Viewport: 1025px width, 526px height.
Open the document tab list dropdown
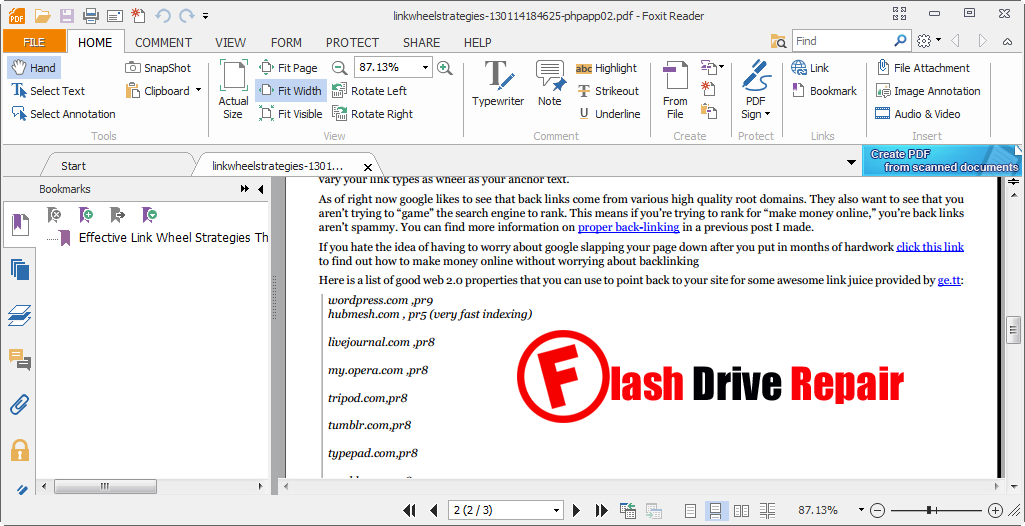coord(851,162)
